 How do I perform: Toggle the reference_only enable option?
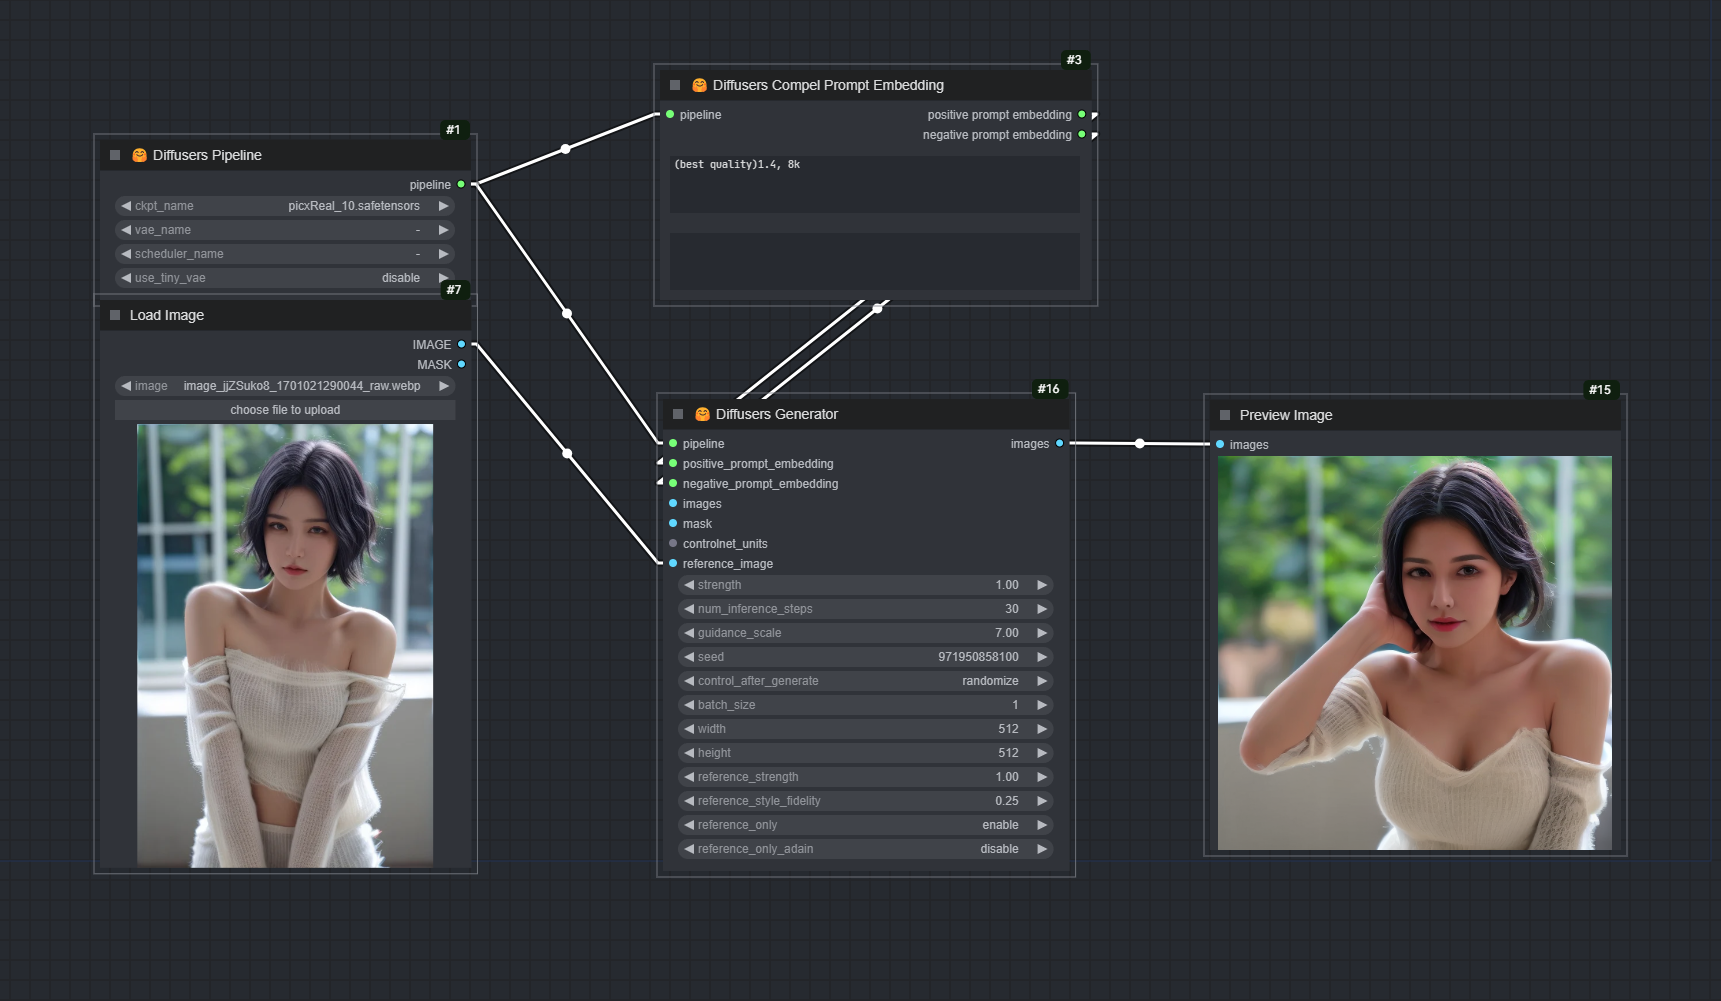[866, 825]
